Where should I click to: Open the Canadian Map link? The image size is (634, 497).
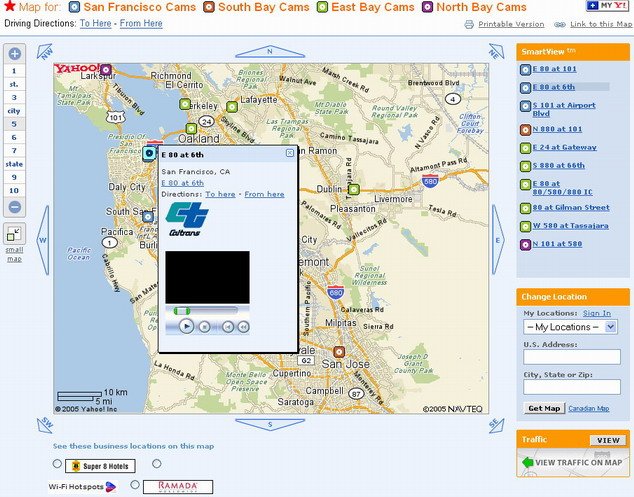coord(589,408)
